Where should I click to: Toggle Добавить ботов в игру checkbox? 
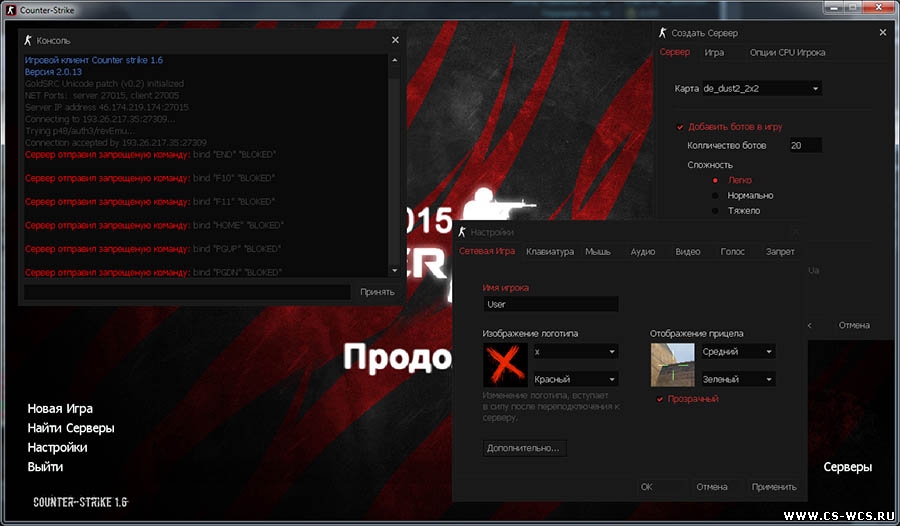[x=680, y=127]
